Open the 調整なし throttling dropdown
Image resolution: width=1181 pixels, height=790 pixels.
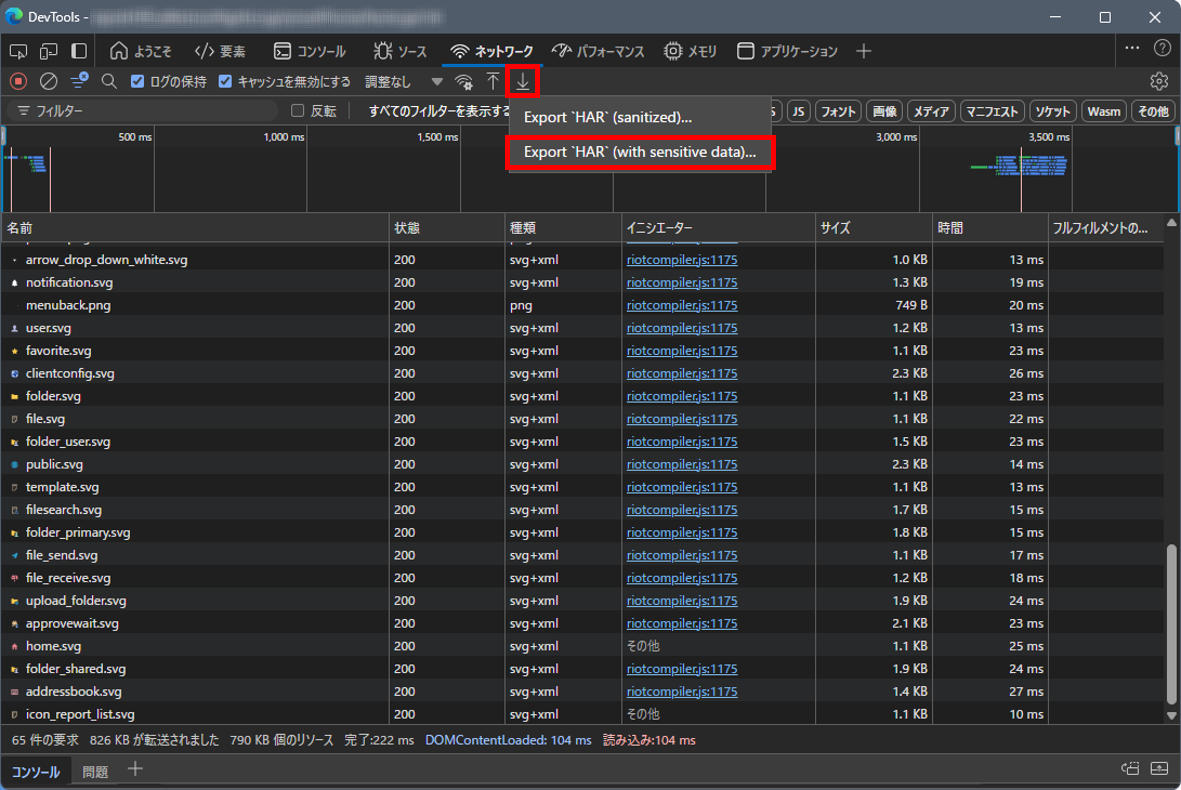tap(404, 81)
